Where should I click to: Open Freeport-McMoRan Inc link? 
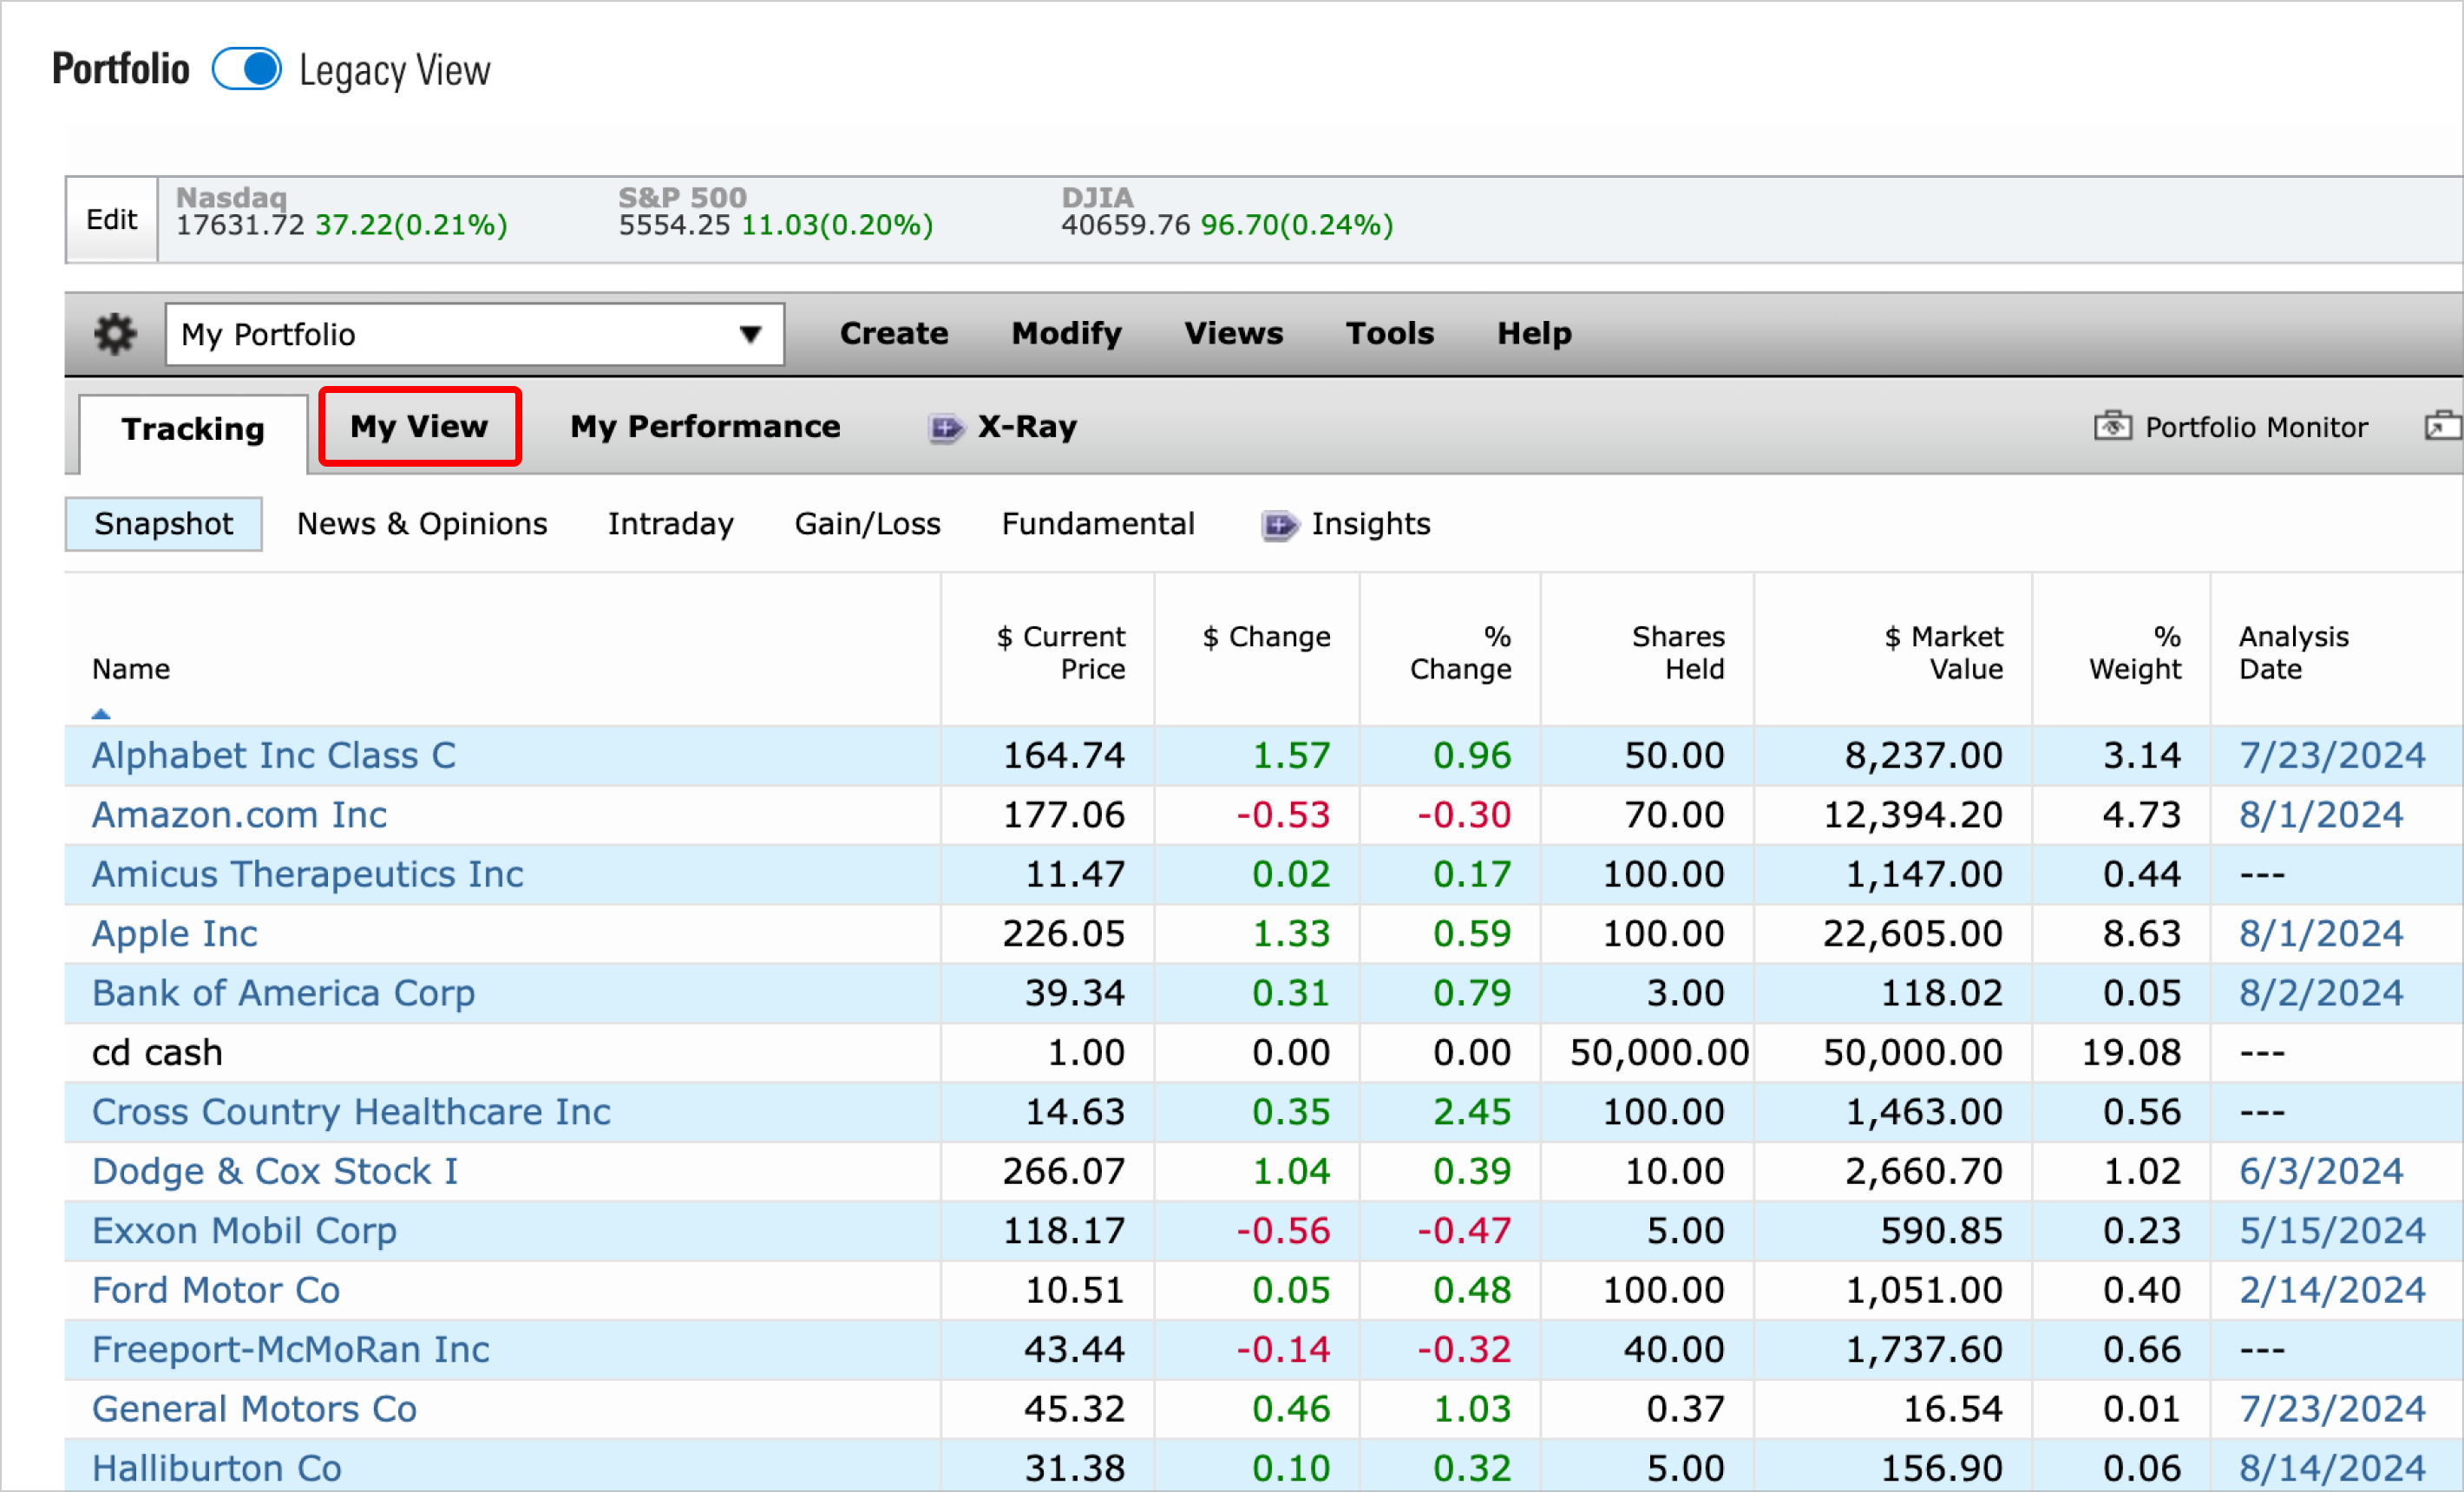[x=291, y=1350]
